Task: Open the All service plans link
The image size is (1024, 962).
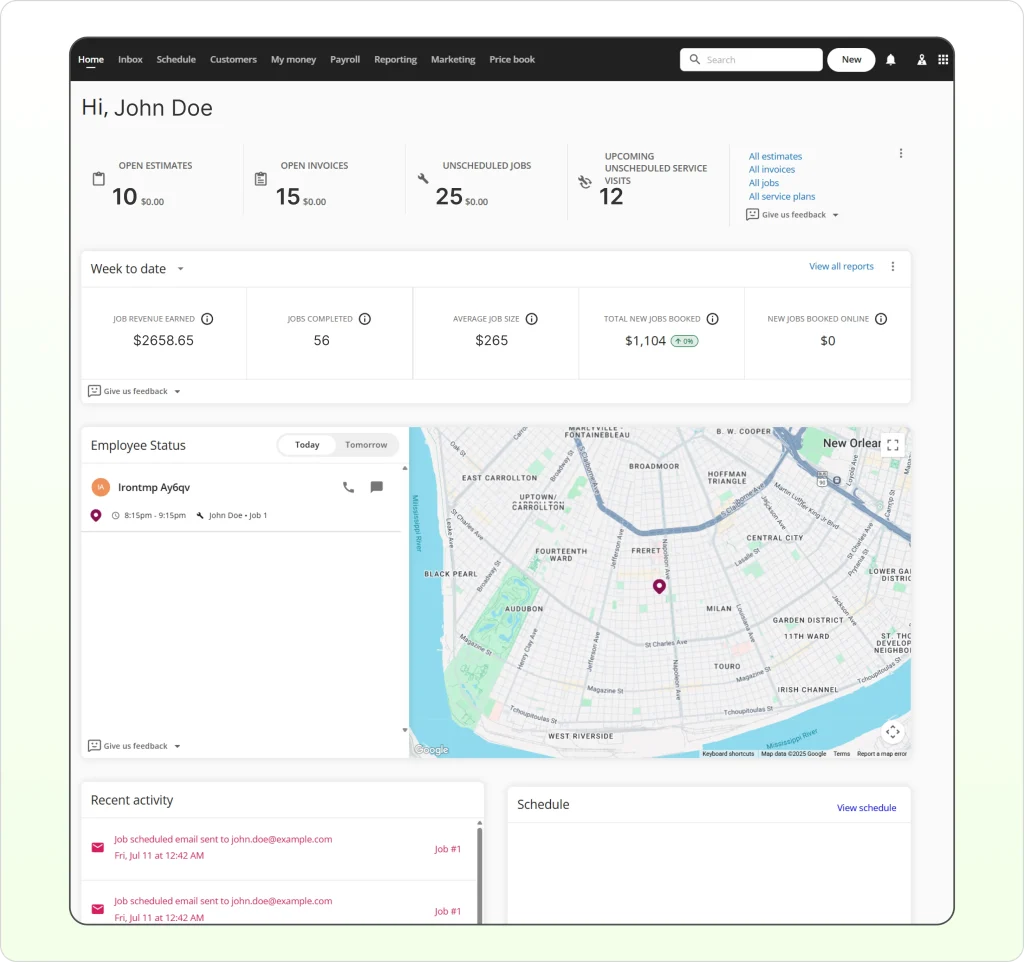Action: (x=782, y=197)
